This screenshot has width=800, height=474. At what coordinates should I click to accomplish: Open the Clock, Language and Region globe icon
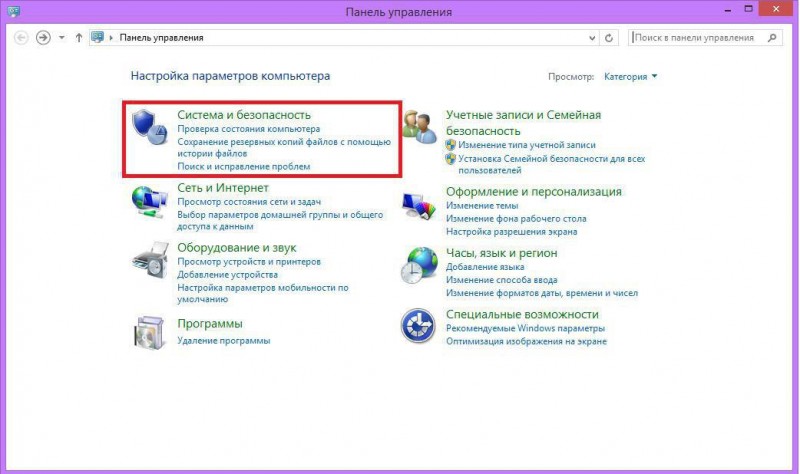coord(419,265)
